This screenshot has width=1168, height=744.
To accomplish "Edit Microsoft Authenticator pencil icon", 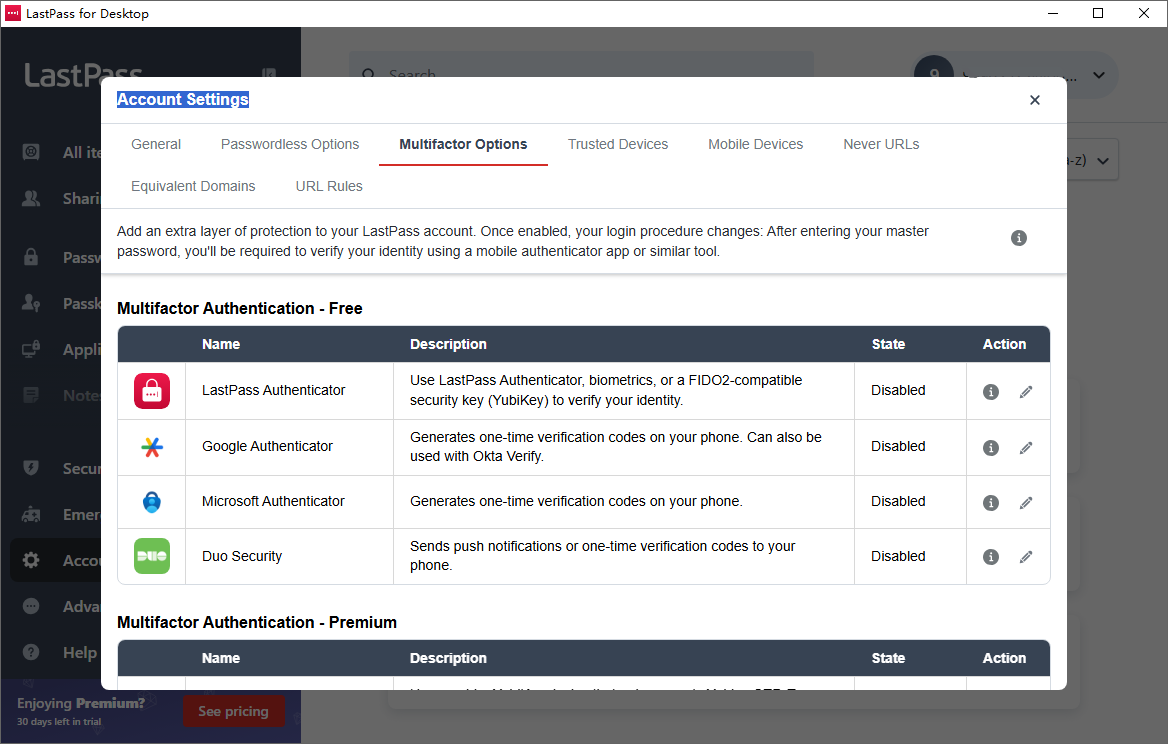I will (x=1026, y=503).
